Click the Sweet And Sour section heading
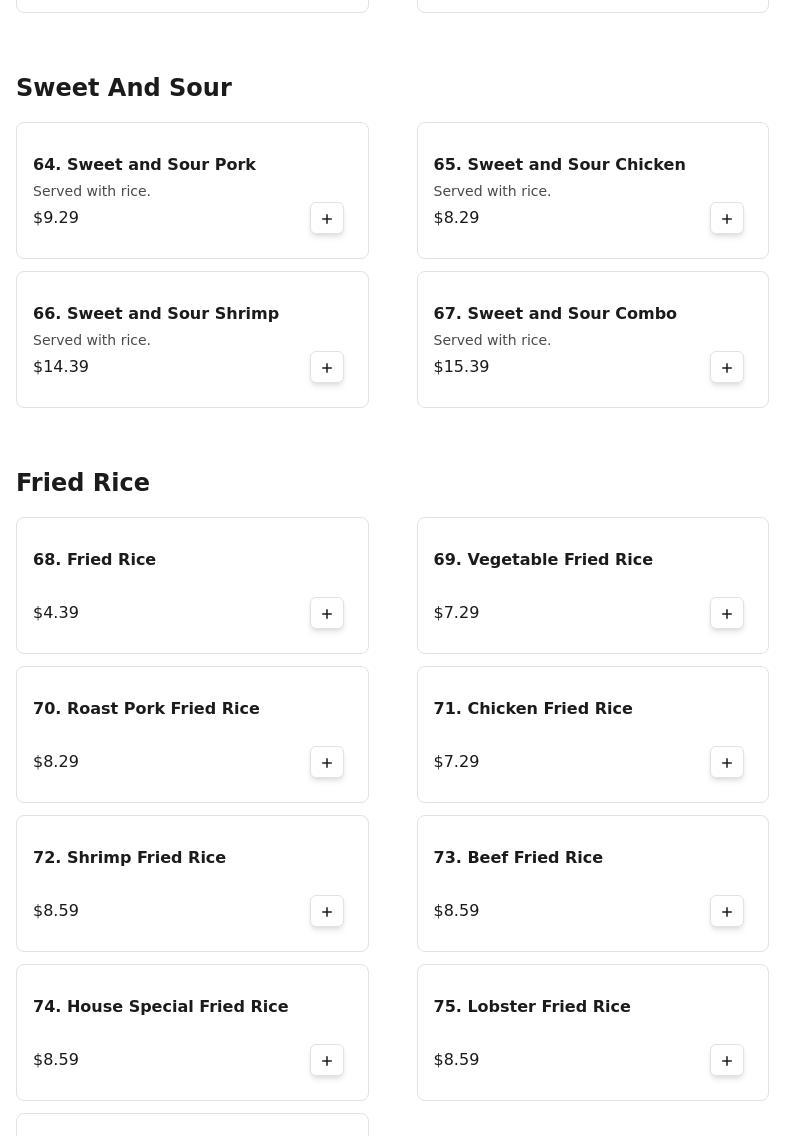785x1136 pixels. 124,88
